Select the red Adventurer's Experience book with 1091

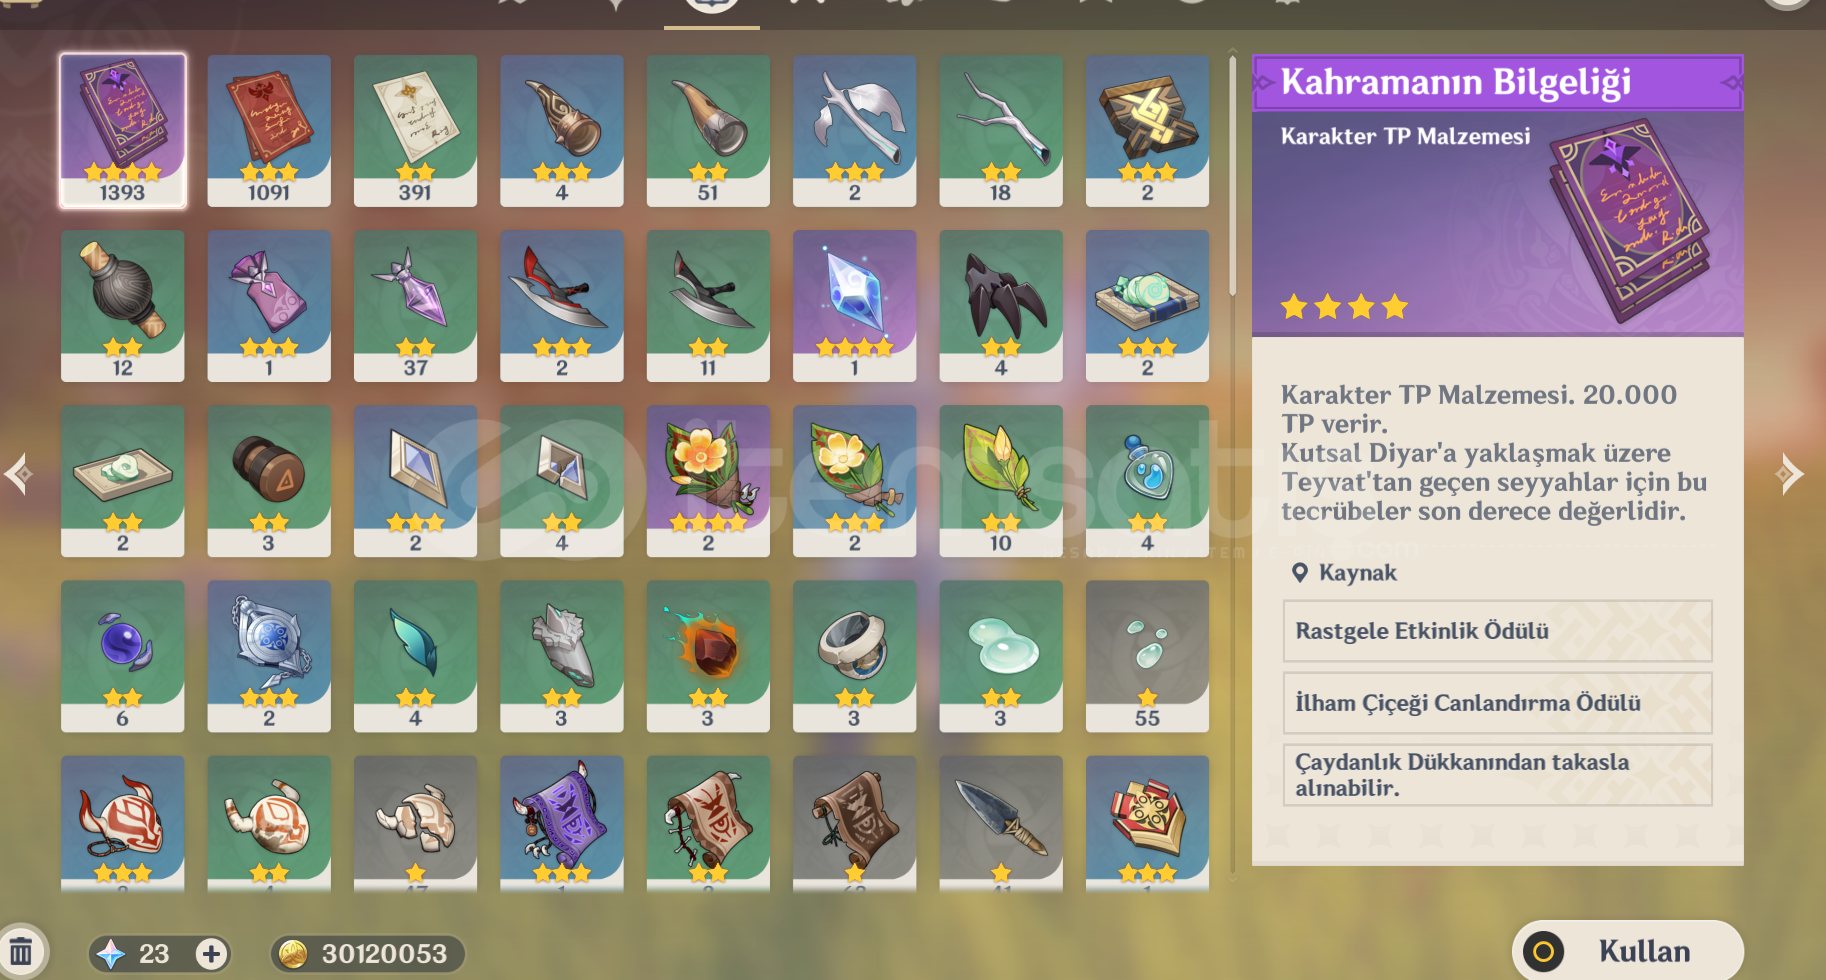[268, 130]
